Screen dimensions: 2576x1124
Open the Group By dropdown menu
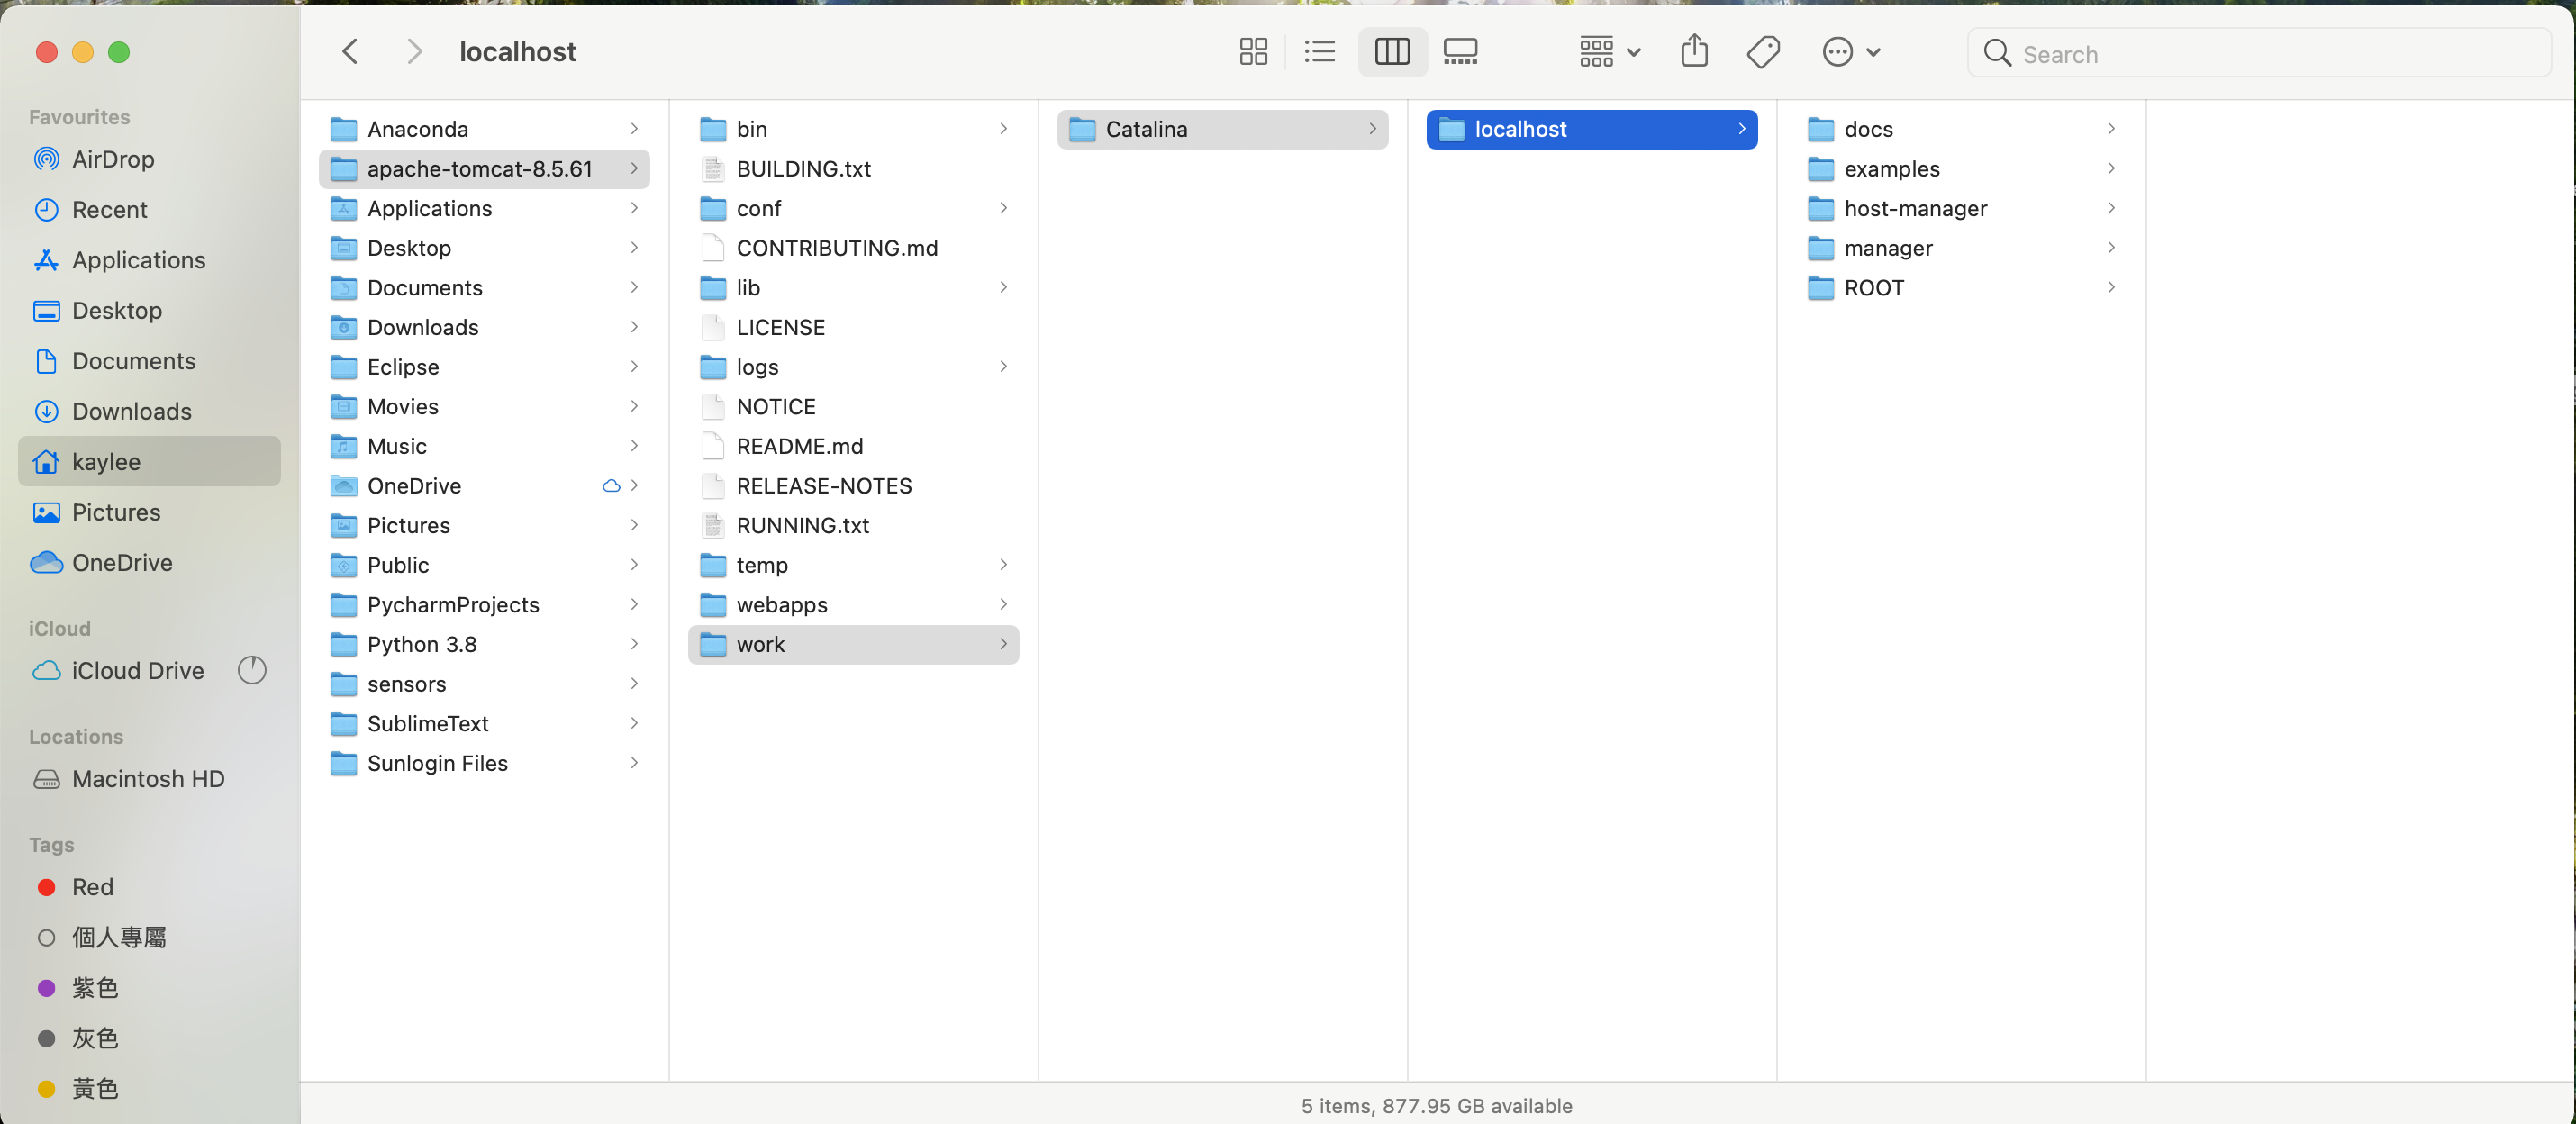click(x=1609, y=52)
